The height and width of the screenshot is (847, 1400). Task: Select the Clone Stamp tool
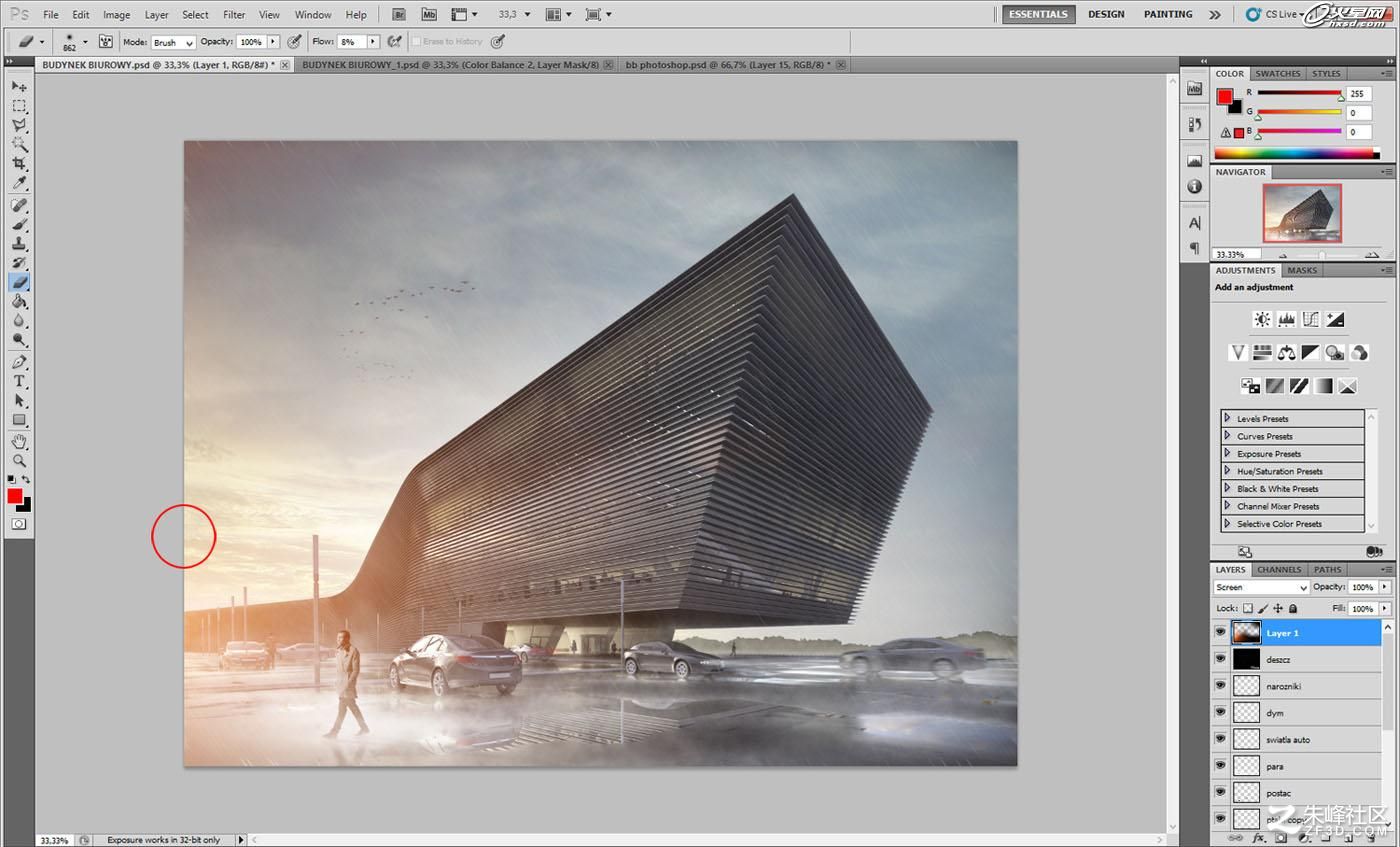click(19, 243)
